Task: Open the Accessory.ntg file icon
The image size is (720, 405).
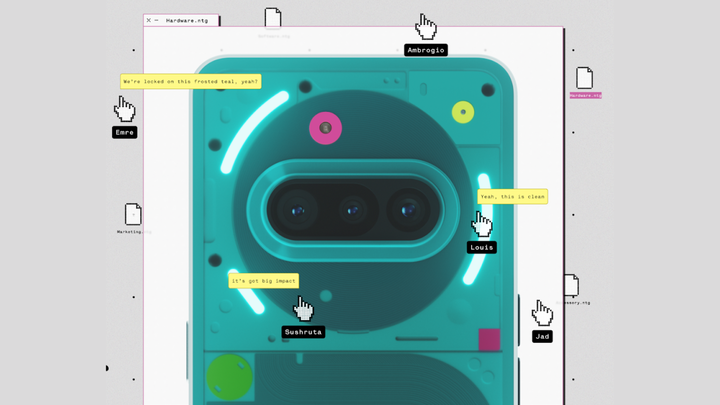Action: click(571, 286)
